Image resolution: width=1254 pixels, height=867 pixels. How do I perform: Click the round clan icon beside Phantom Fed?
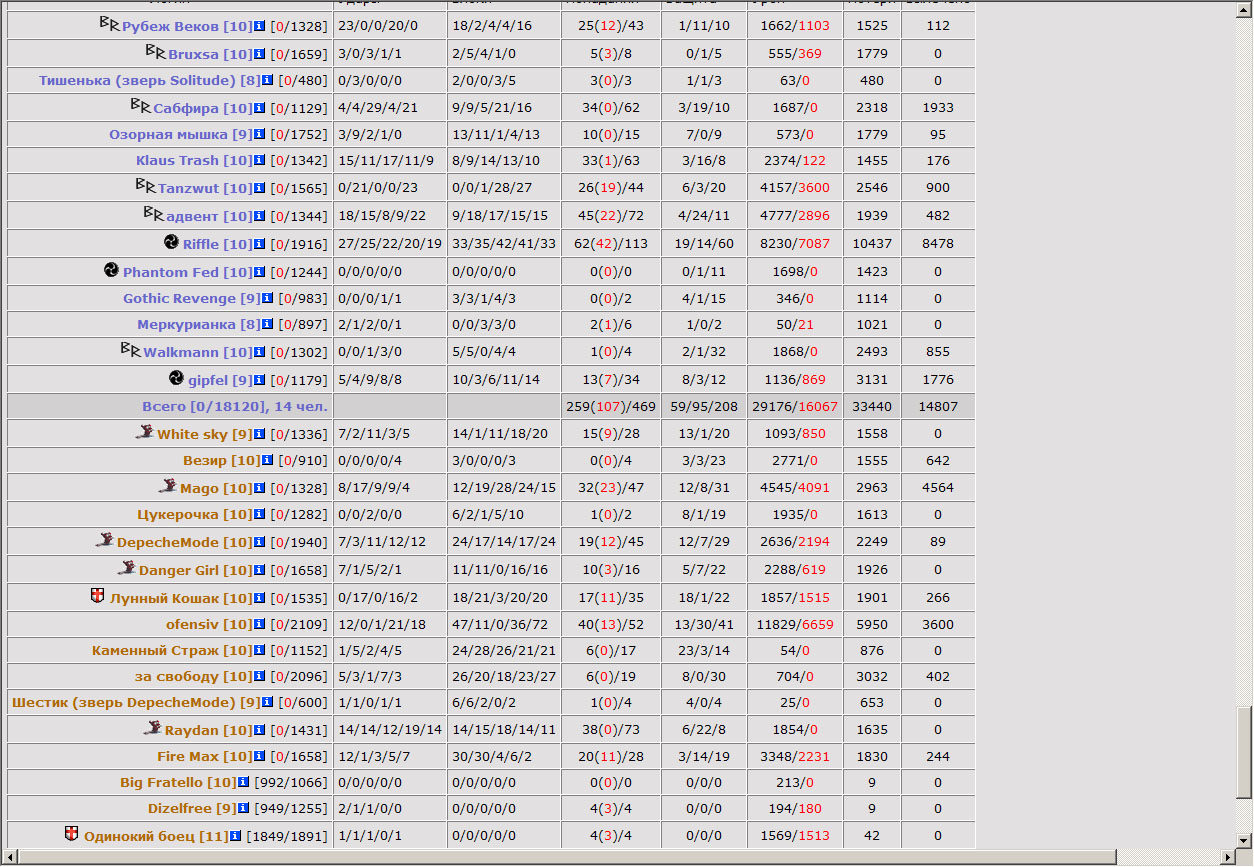click(x=112, y=270)
